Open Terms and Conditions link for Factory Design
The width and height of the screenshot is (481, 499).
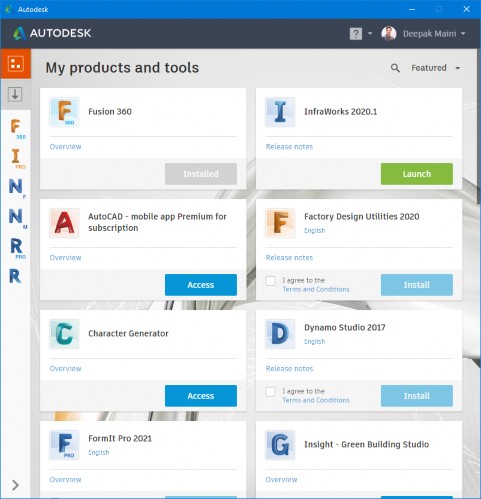316,289
